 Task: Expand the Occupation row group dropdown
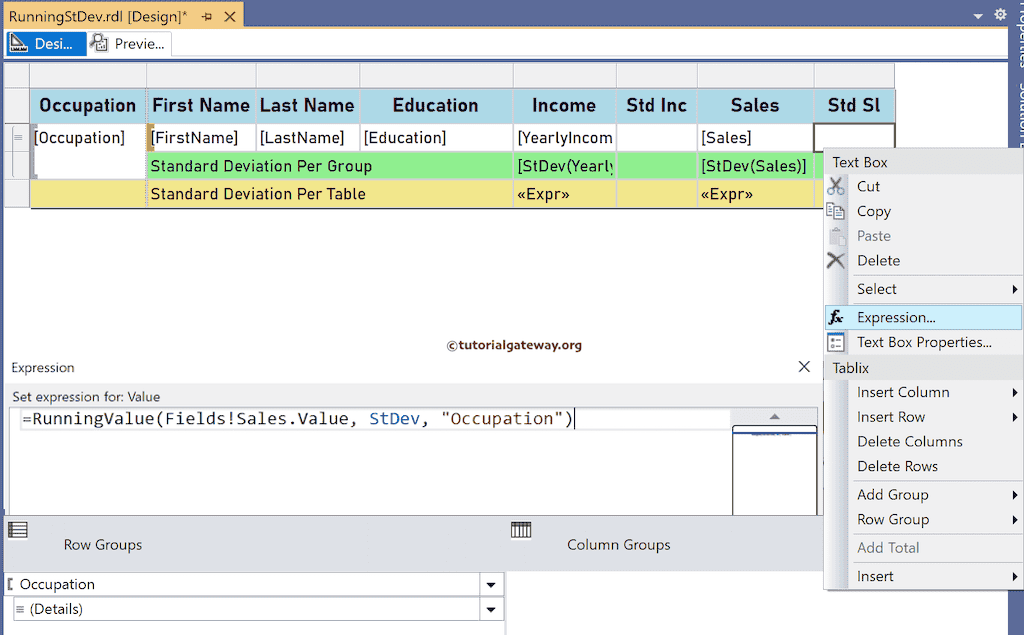tap(490, 584)
